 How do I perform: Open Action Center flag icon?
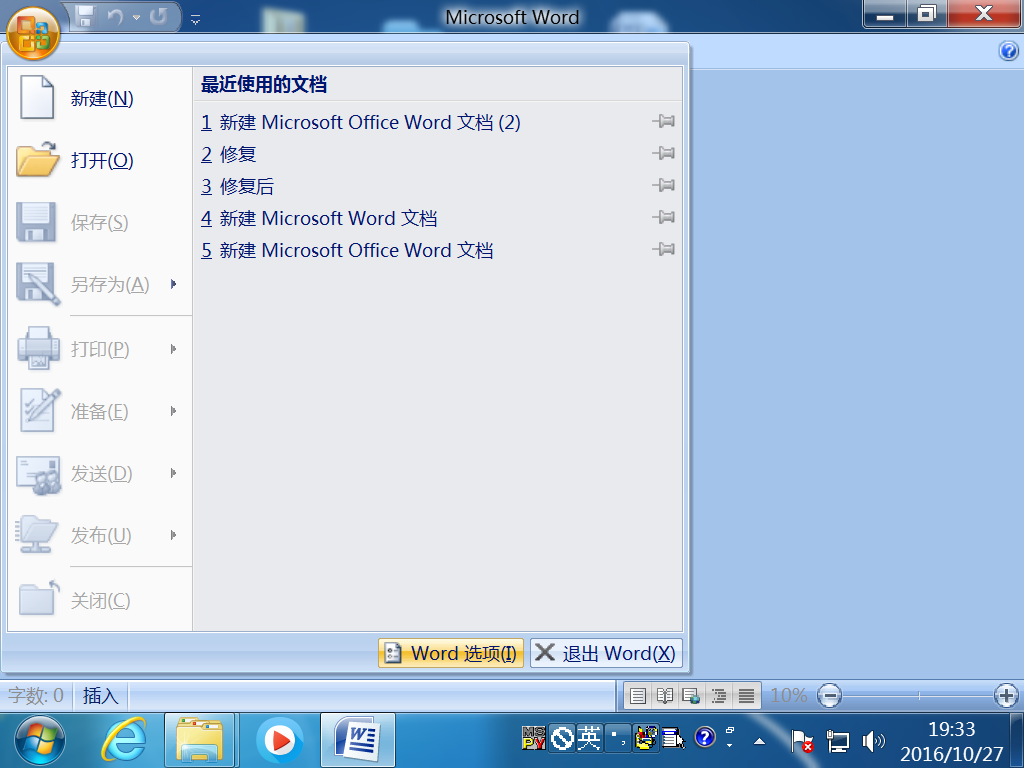pos(801,741)
